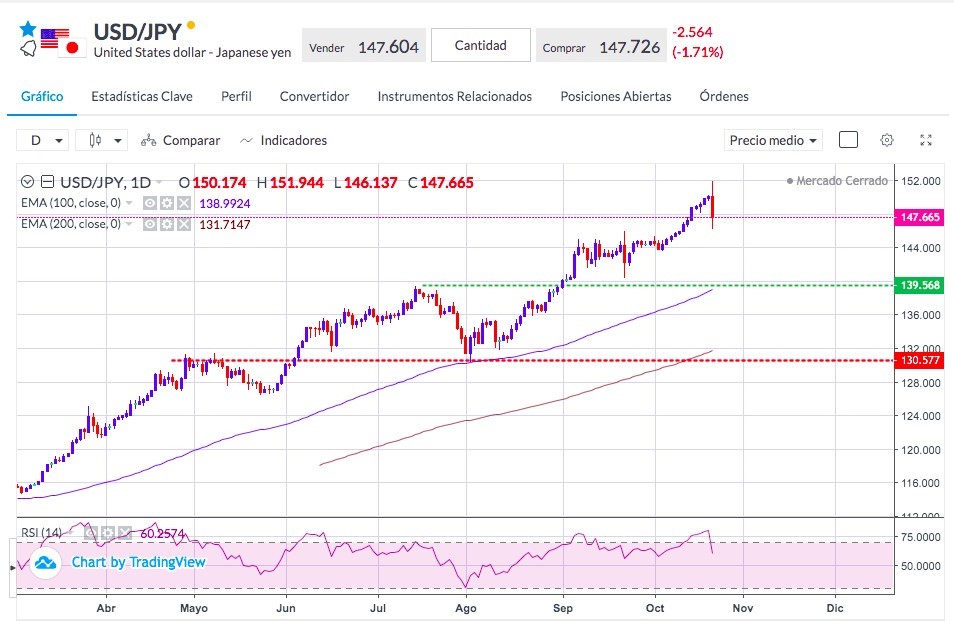Viewport: 954px width, 621px height.
Task: Click the EMA 100 value 138.9924
Action: (225, 204)
